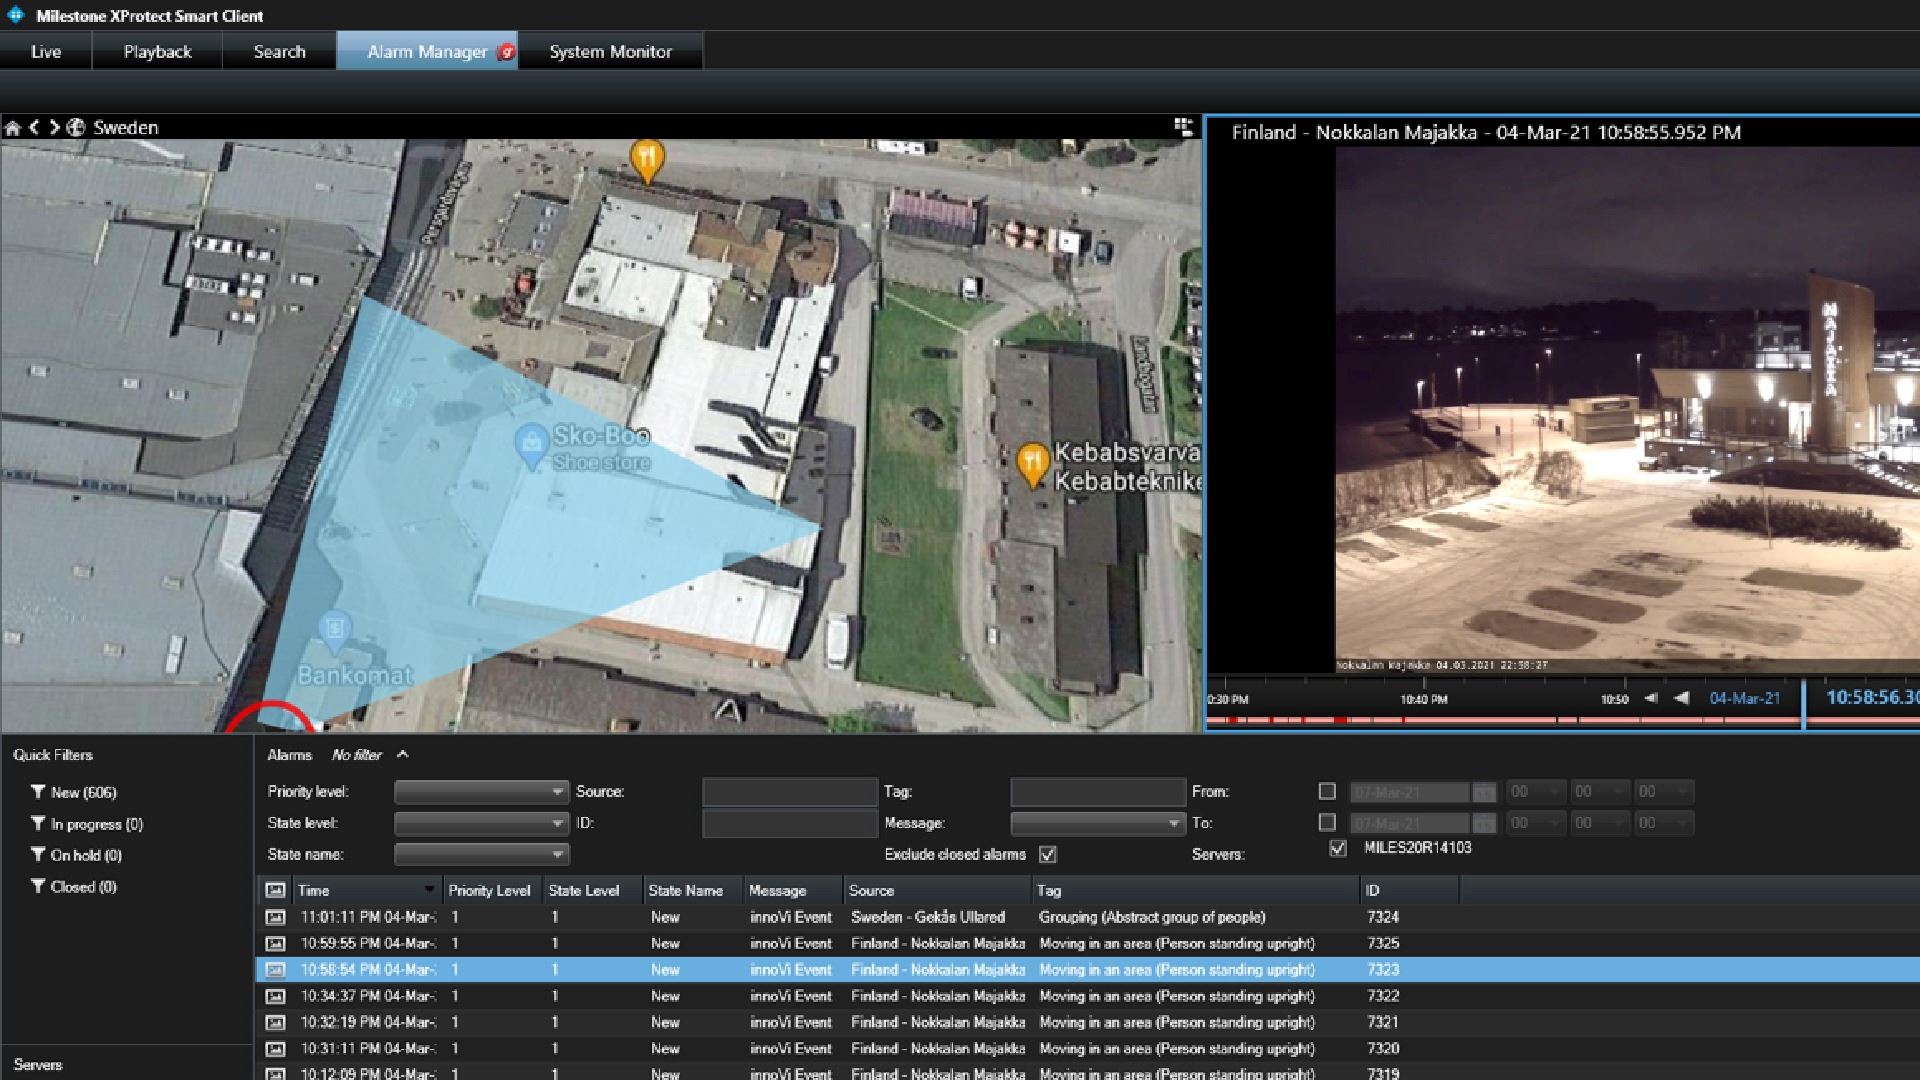Image resolution: width=1920 pixels, height=1080 pixels.
Task: Click the restaurant pin at map top
Action: [648, 160]
